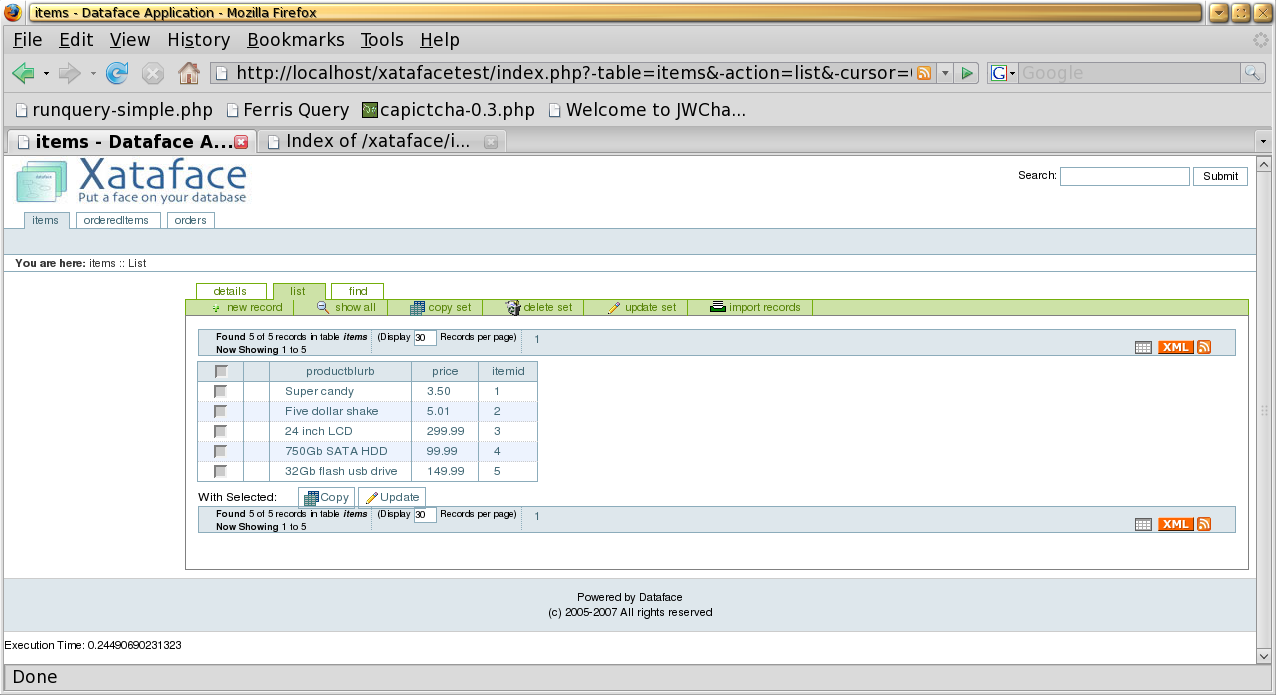Switch to the find view tab

[x=358, y=291]
